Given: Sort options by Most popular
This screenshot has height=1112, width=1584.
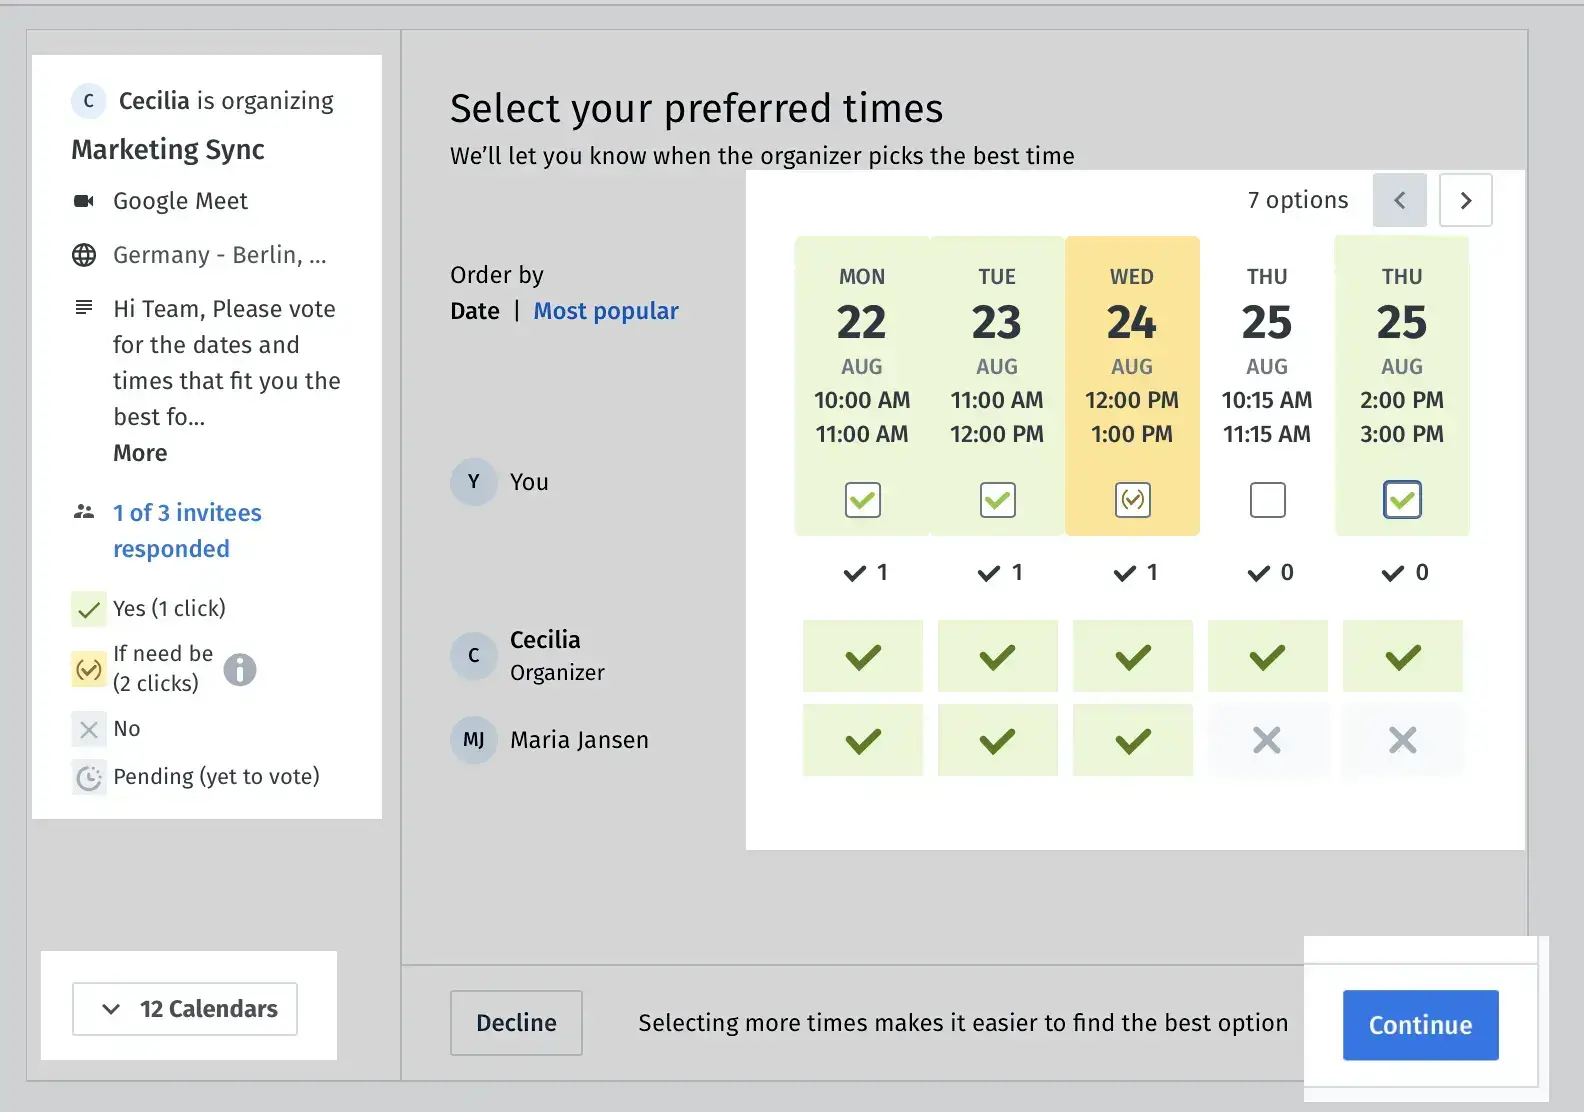Looking at the screenshot, I should (x=606, y=311).
